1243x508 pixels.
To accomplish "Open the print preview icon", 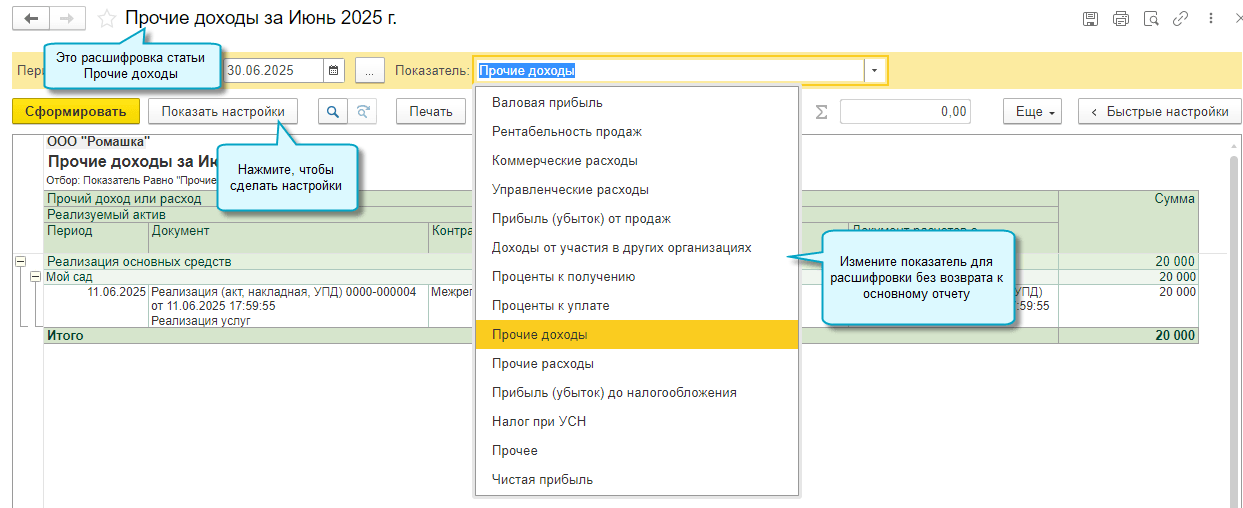I will coord(1151,19).
